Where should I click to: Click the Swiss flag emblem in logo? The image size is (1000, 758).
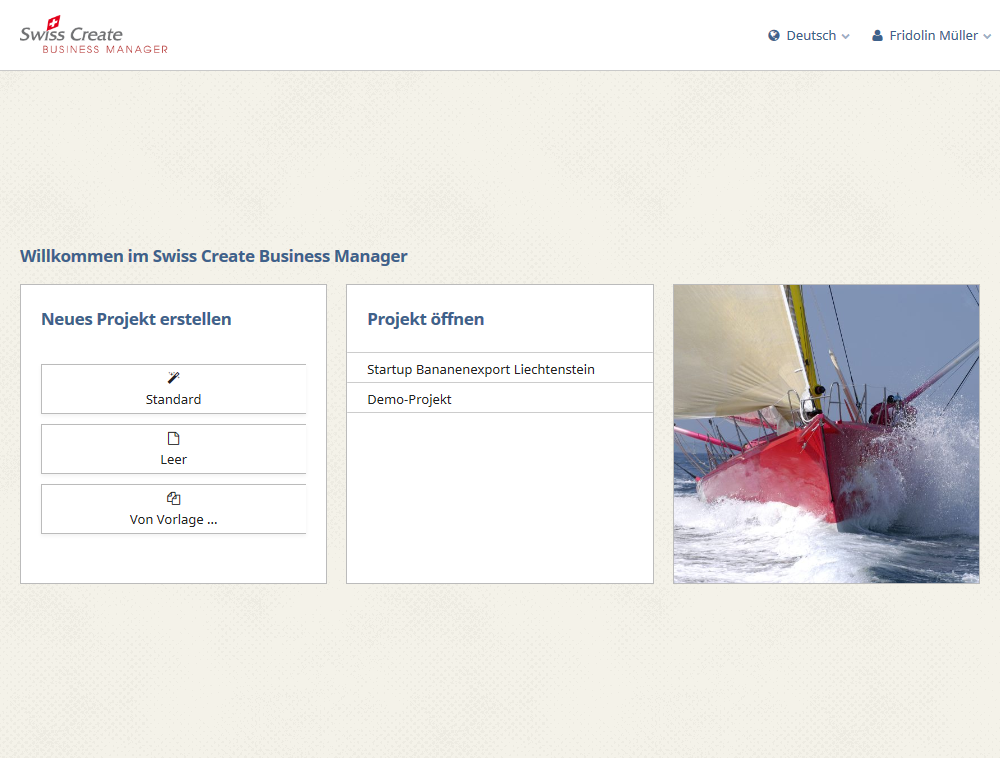54,21
